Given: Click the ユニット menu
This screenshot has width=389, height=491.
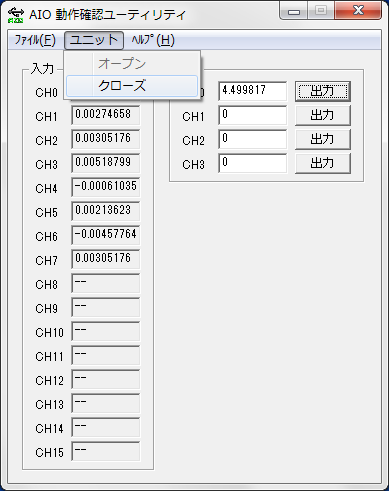Looking at the screenshot, I should (x=94, y=40).
